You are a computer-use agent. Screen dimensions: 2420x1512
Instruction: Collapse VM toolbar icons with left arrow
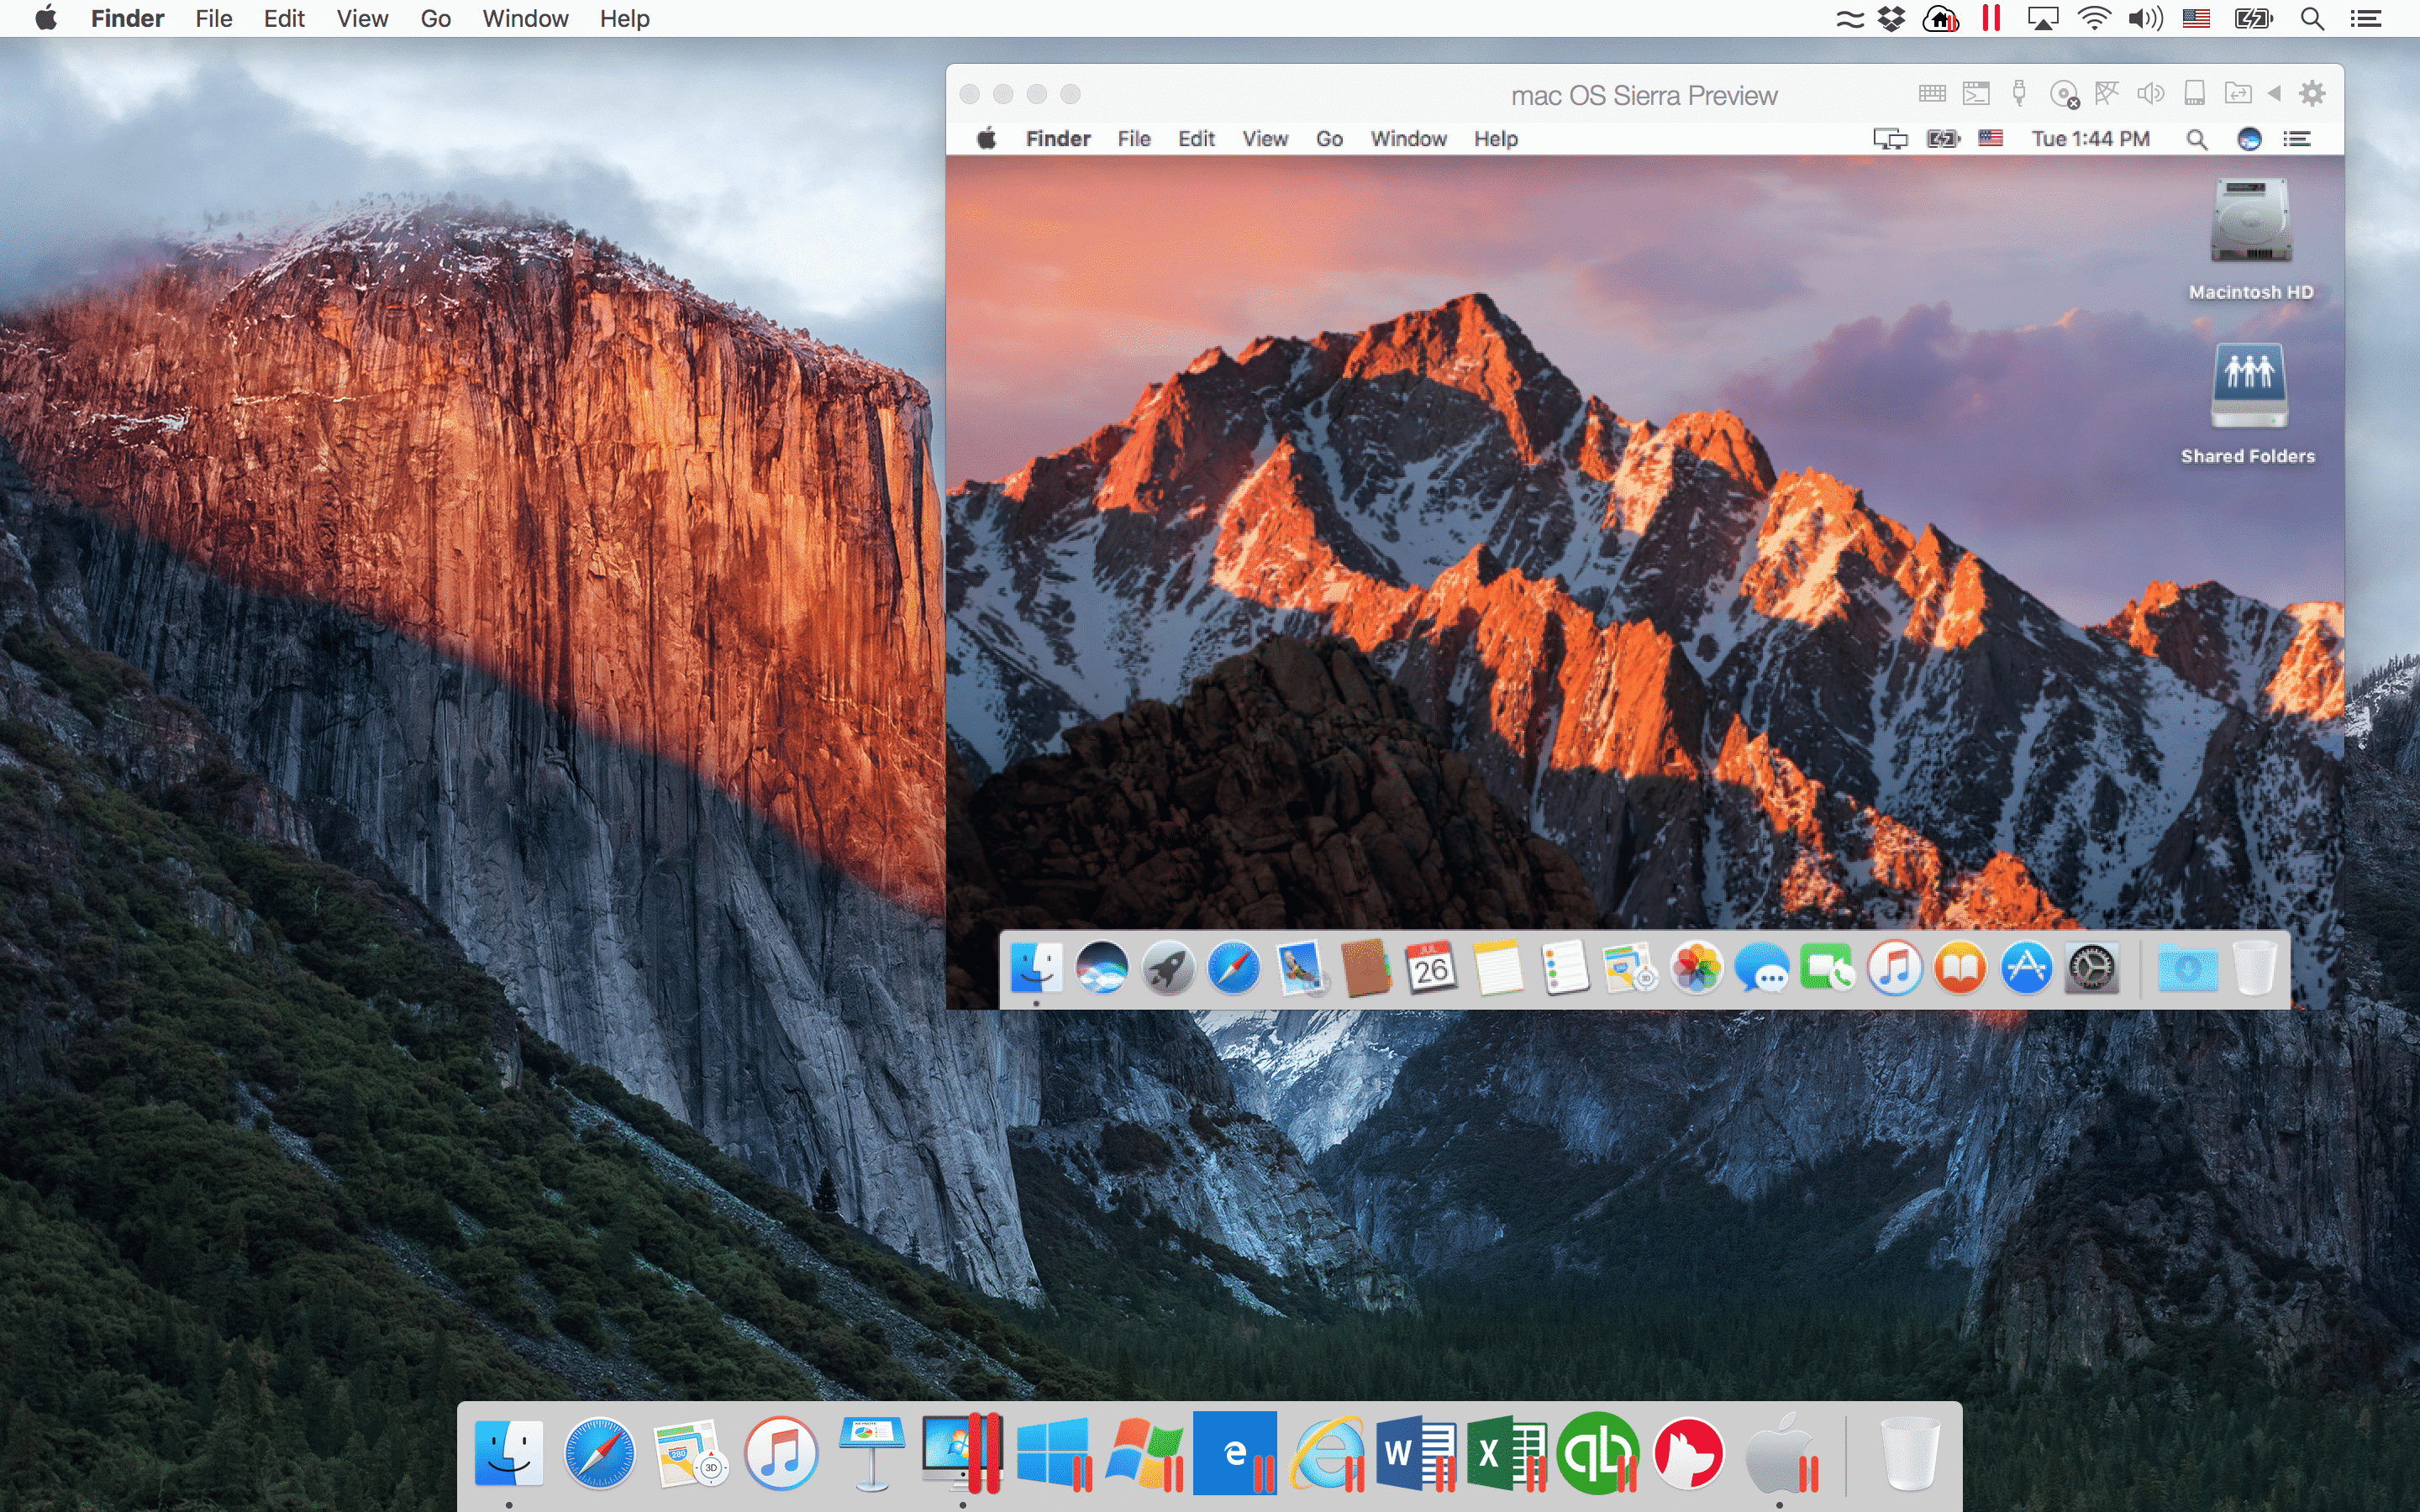2274,94
